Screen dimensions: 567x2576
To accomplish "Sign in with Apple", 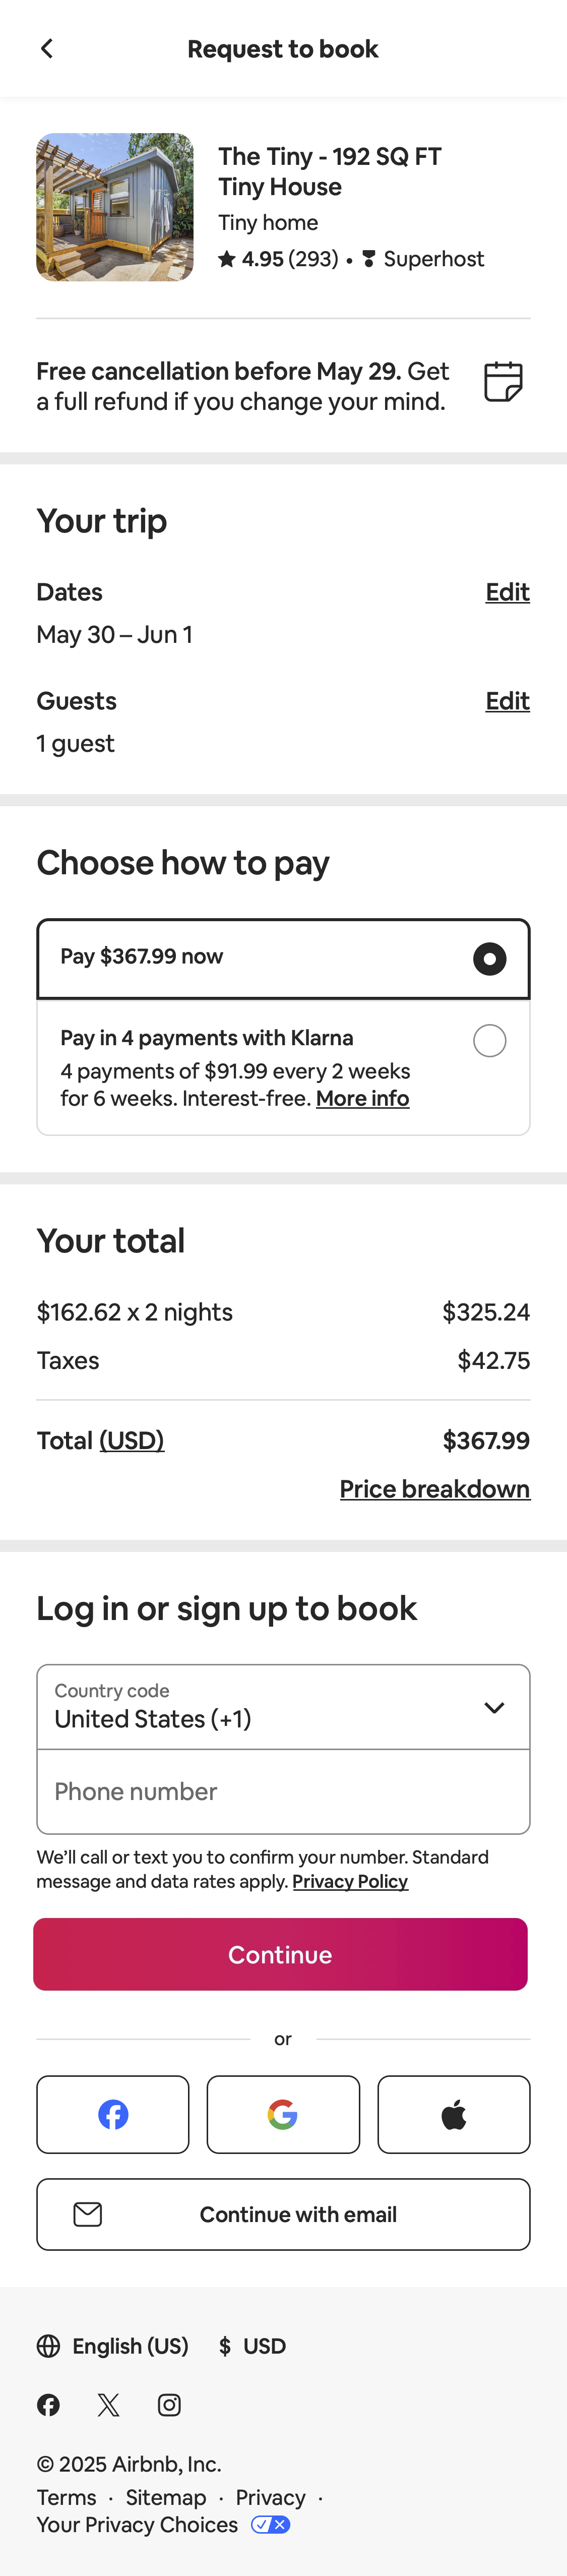I will click(x=454, y=2114).
